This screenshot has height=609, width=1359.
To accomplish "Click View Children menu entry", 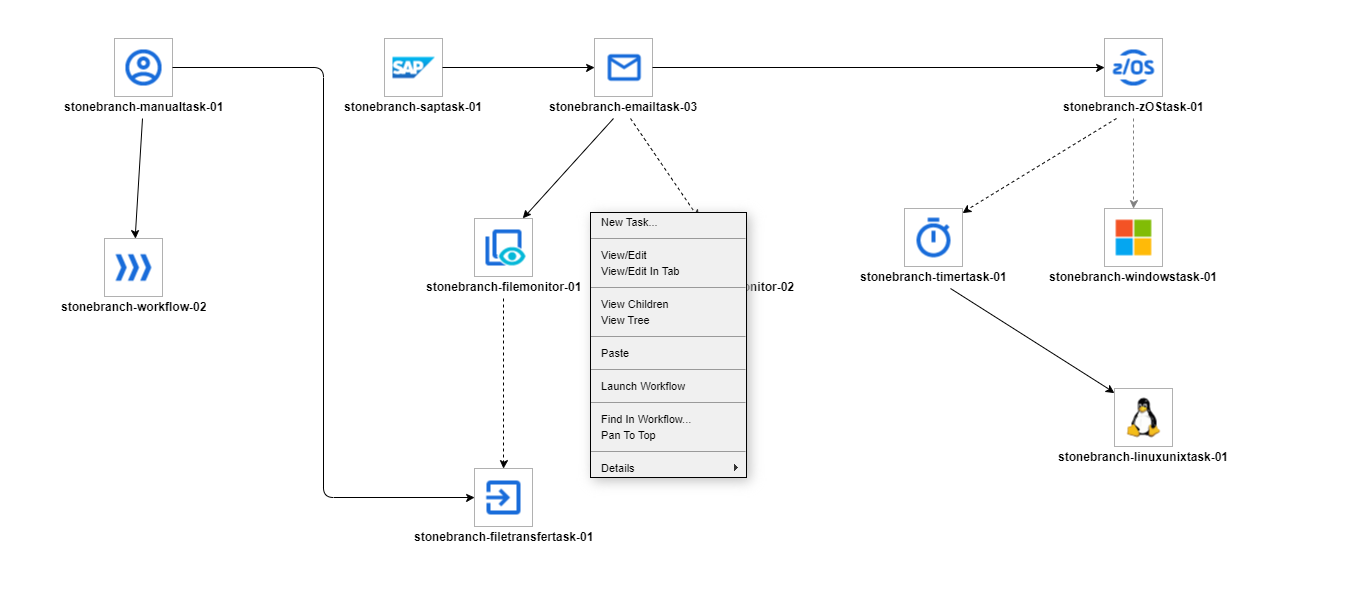I will [x=634, y=304].
